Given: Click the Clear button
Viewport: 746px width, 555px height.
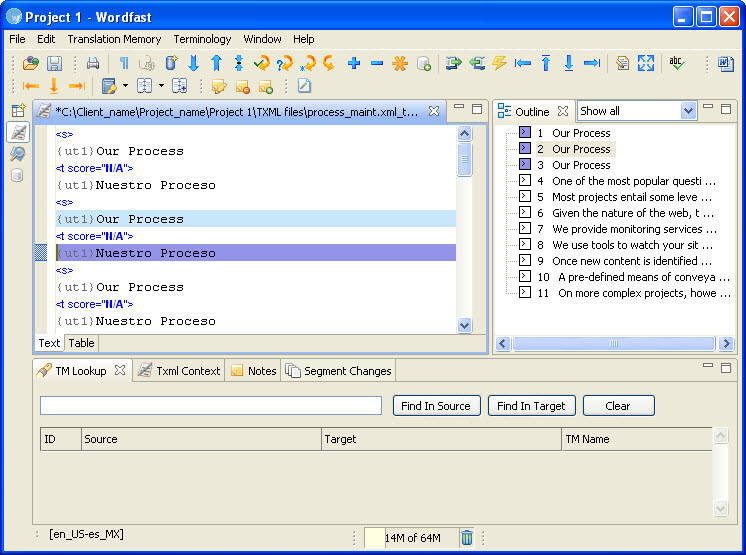Looking at the screenshot, I should (618, 406).
